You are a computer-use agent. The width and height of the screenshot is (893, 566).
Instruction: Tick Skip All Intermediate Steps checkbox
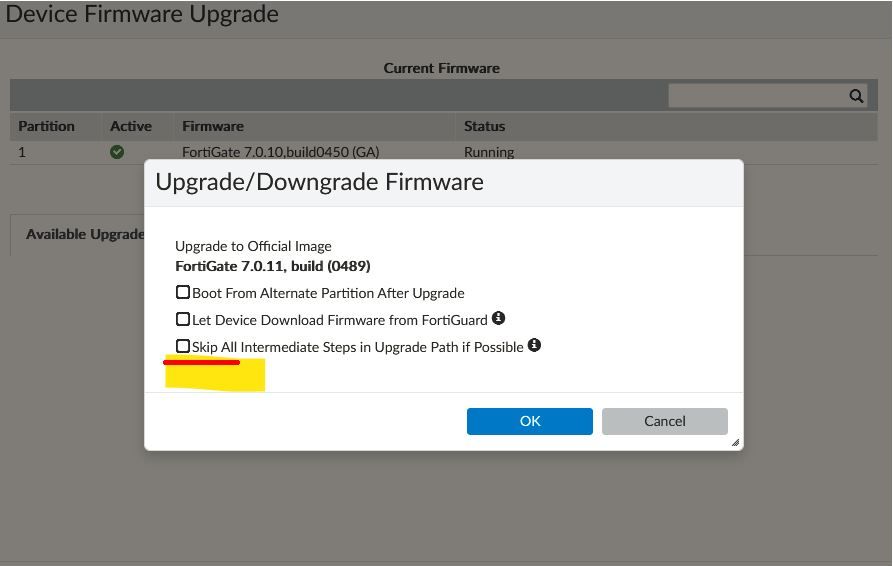pos(183,346)
